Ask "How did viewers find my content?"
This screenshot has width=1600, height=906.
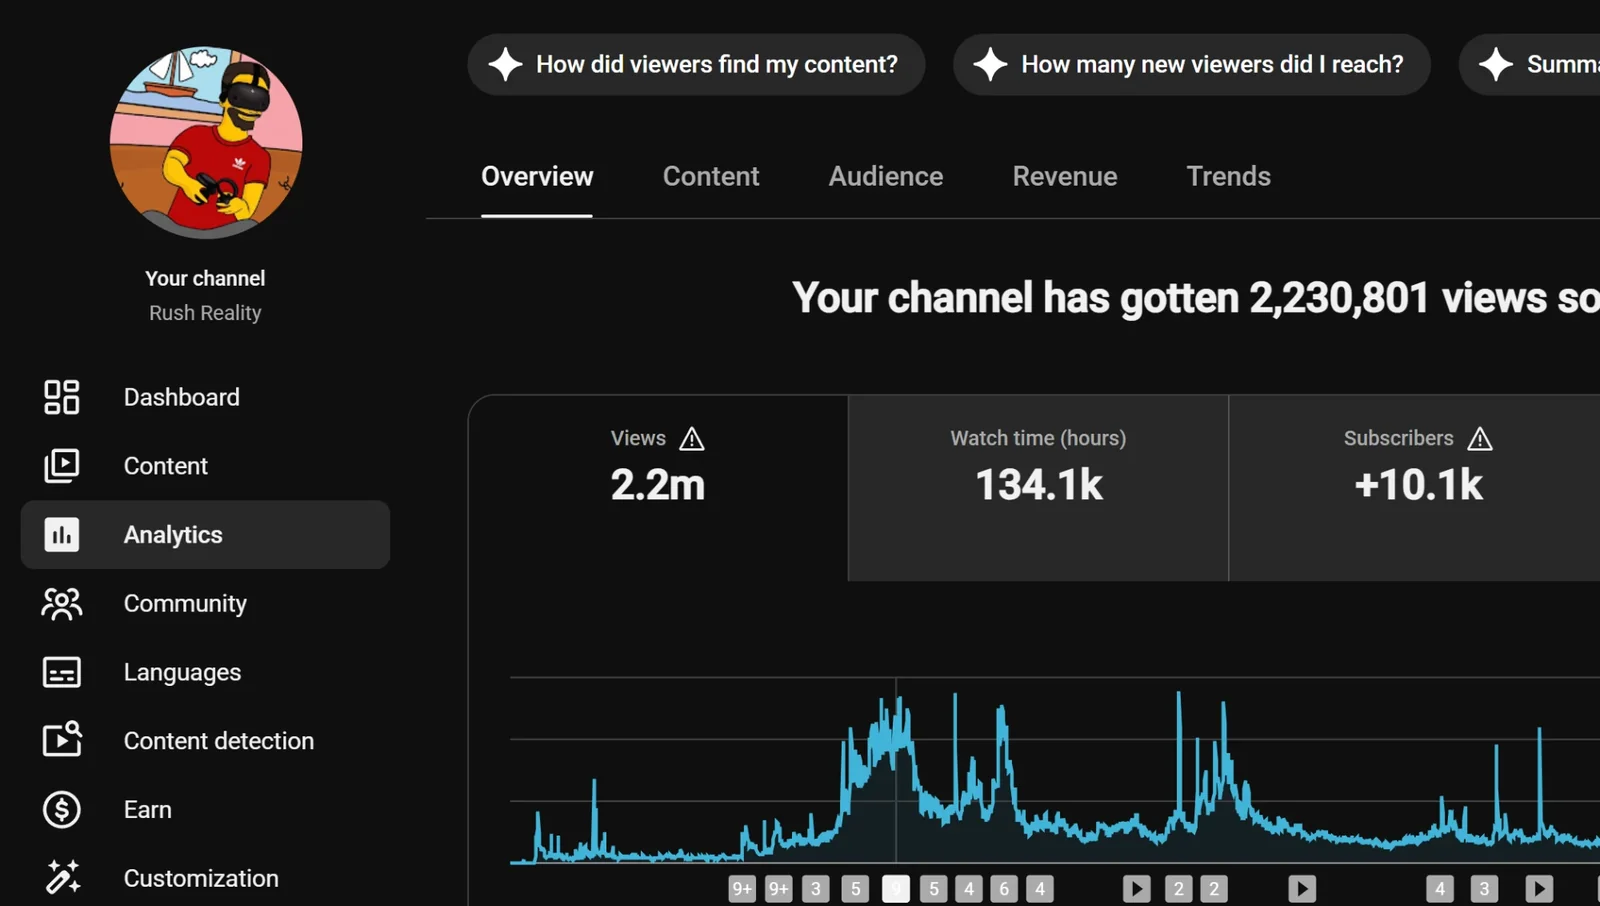click(696, 65)
